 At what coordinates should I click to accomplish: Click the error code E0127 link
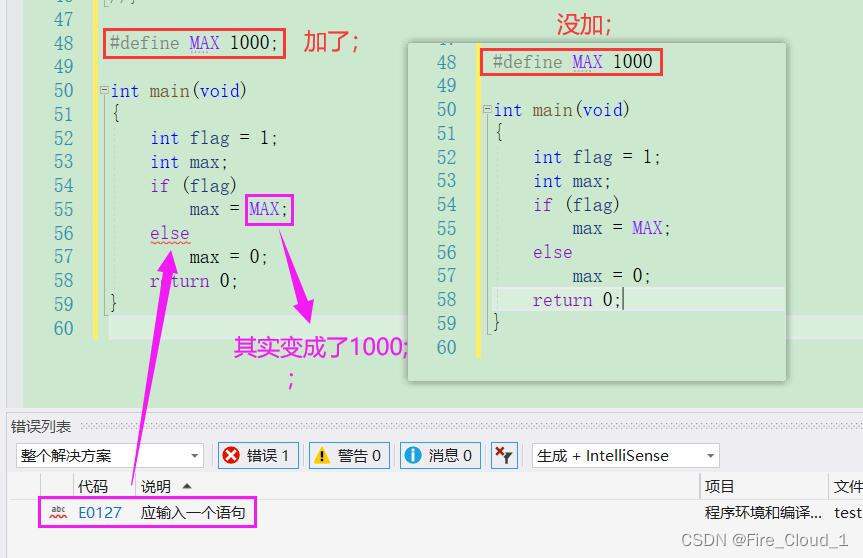click(100, 513)
